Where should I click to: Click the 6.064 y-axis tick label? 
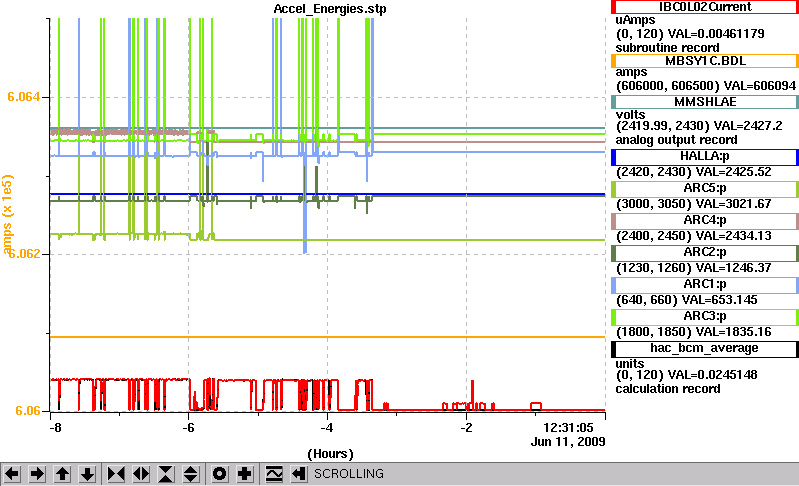(x=23, y=97)
